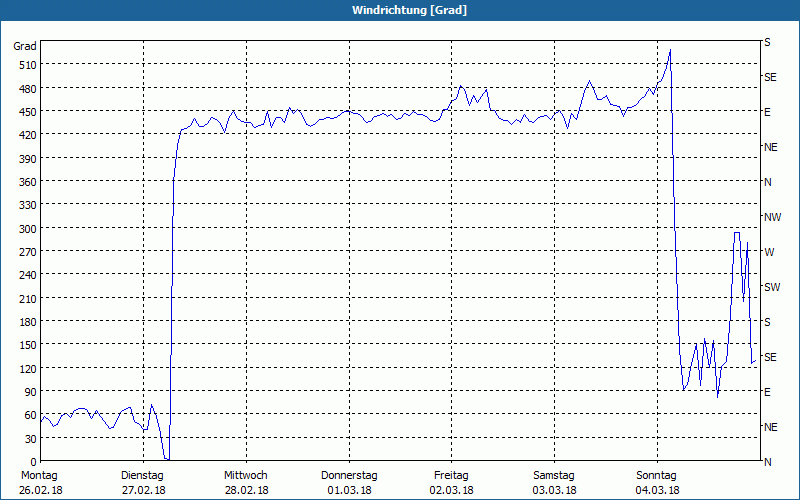Click the SW compass direction label
Image resolution: width=800 pixels, height=500 pixels.
[x=772, y=287]
